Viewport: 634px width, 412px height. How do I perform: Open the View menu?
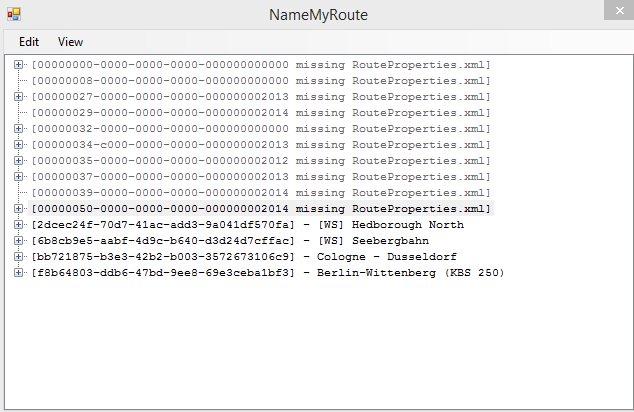70,42
